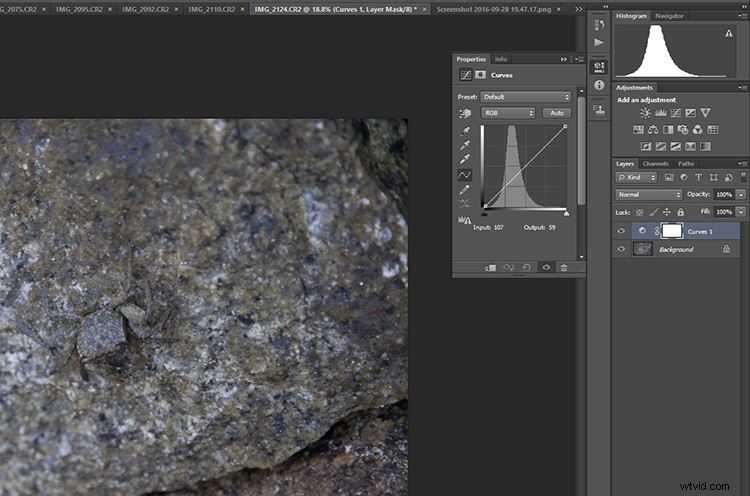Hide the Background layer

pos(621,249)
